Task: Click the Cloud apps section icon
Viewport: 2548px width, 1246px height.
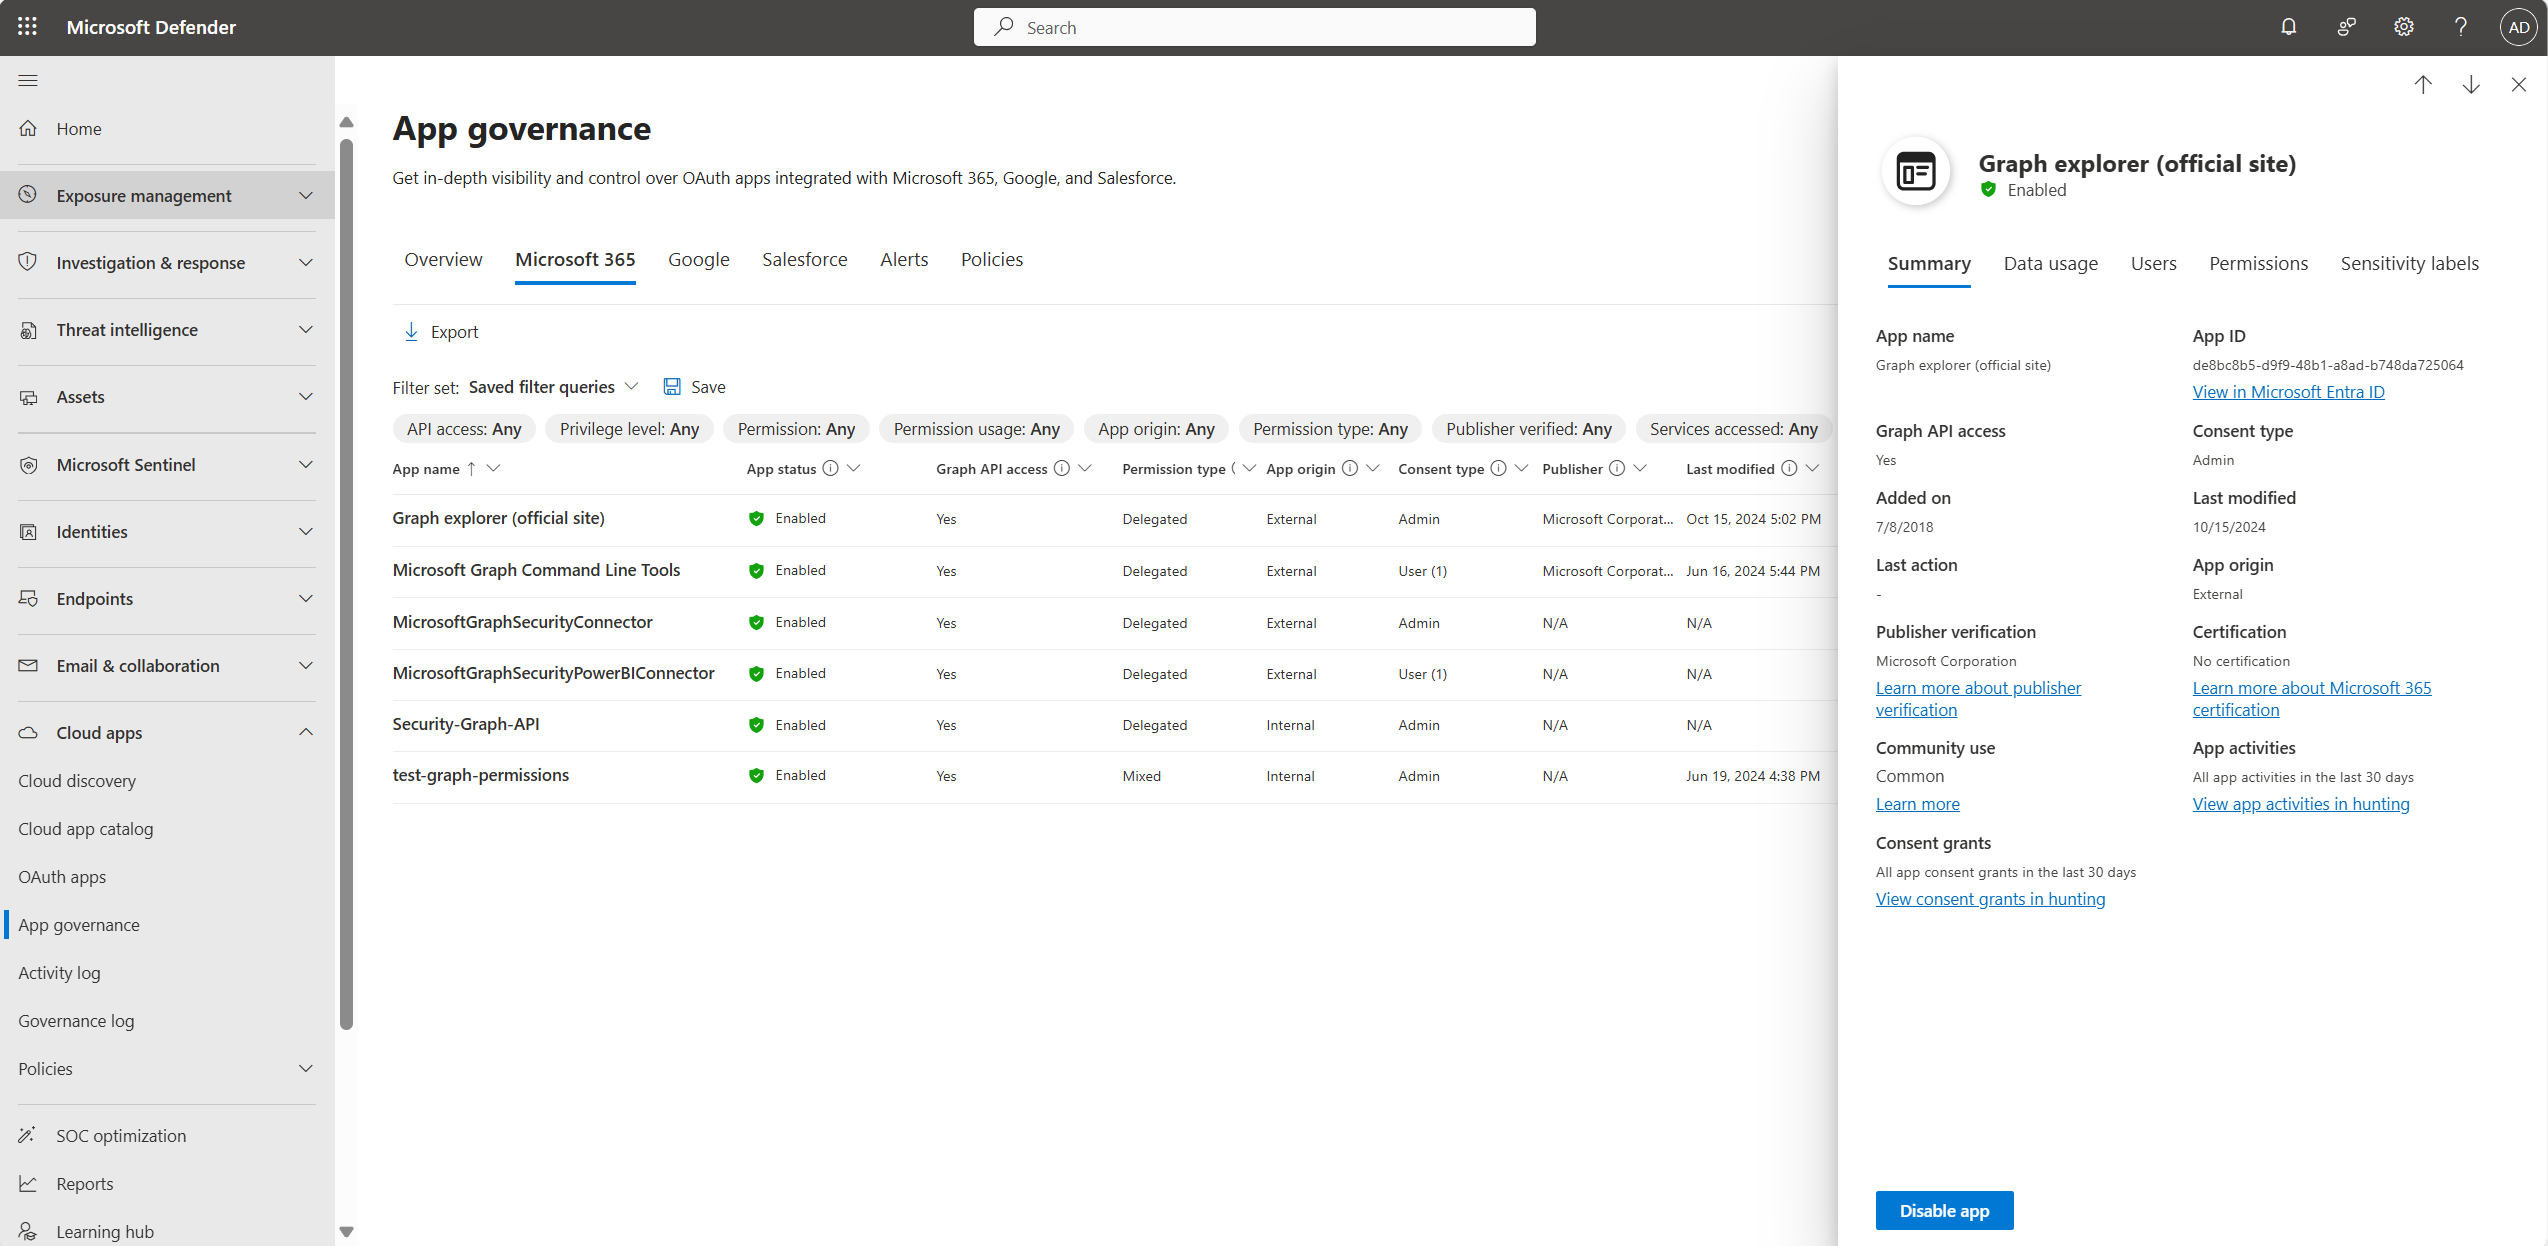Action: click(x=29, y=733)
